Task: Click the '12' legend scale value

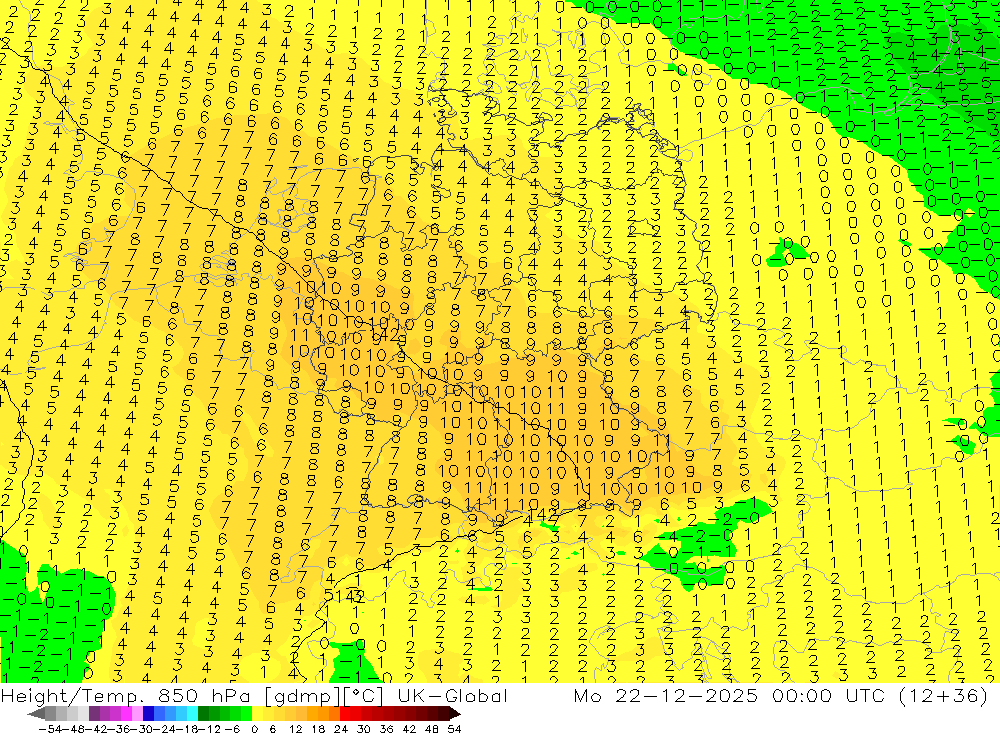Action: pyautogui.click(x=296, y=729)
